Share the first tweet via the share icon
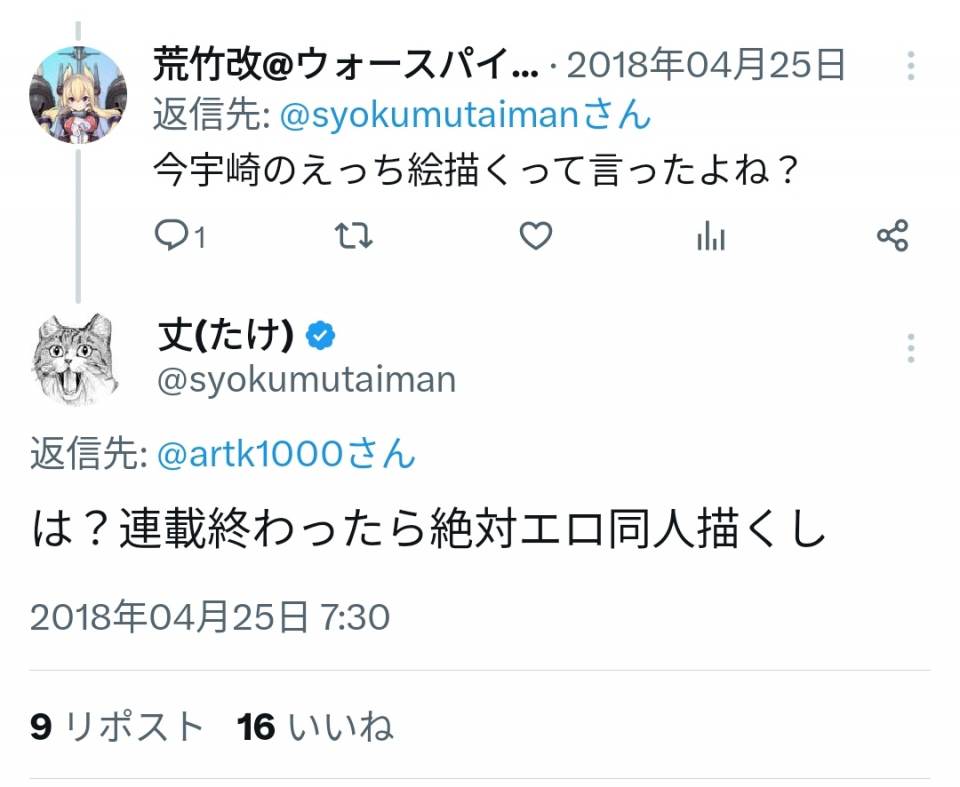This screenshot has width=960, height=787. [892, 236]
